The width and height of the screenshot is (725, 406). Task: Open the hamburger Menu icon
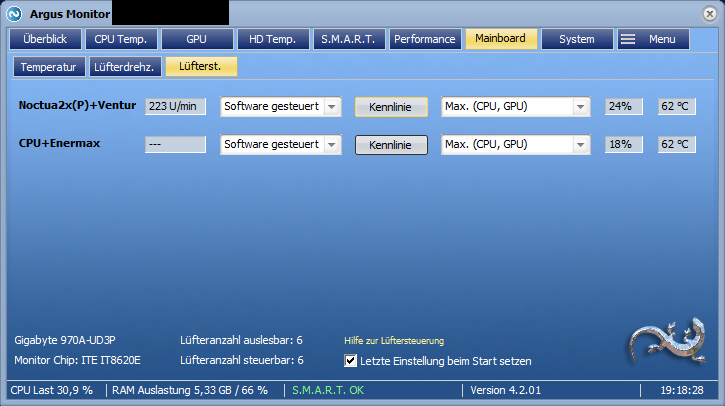(627, 39)
